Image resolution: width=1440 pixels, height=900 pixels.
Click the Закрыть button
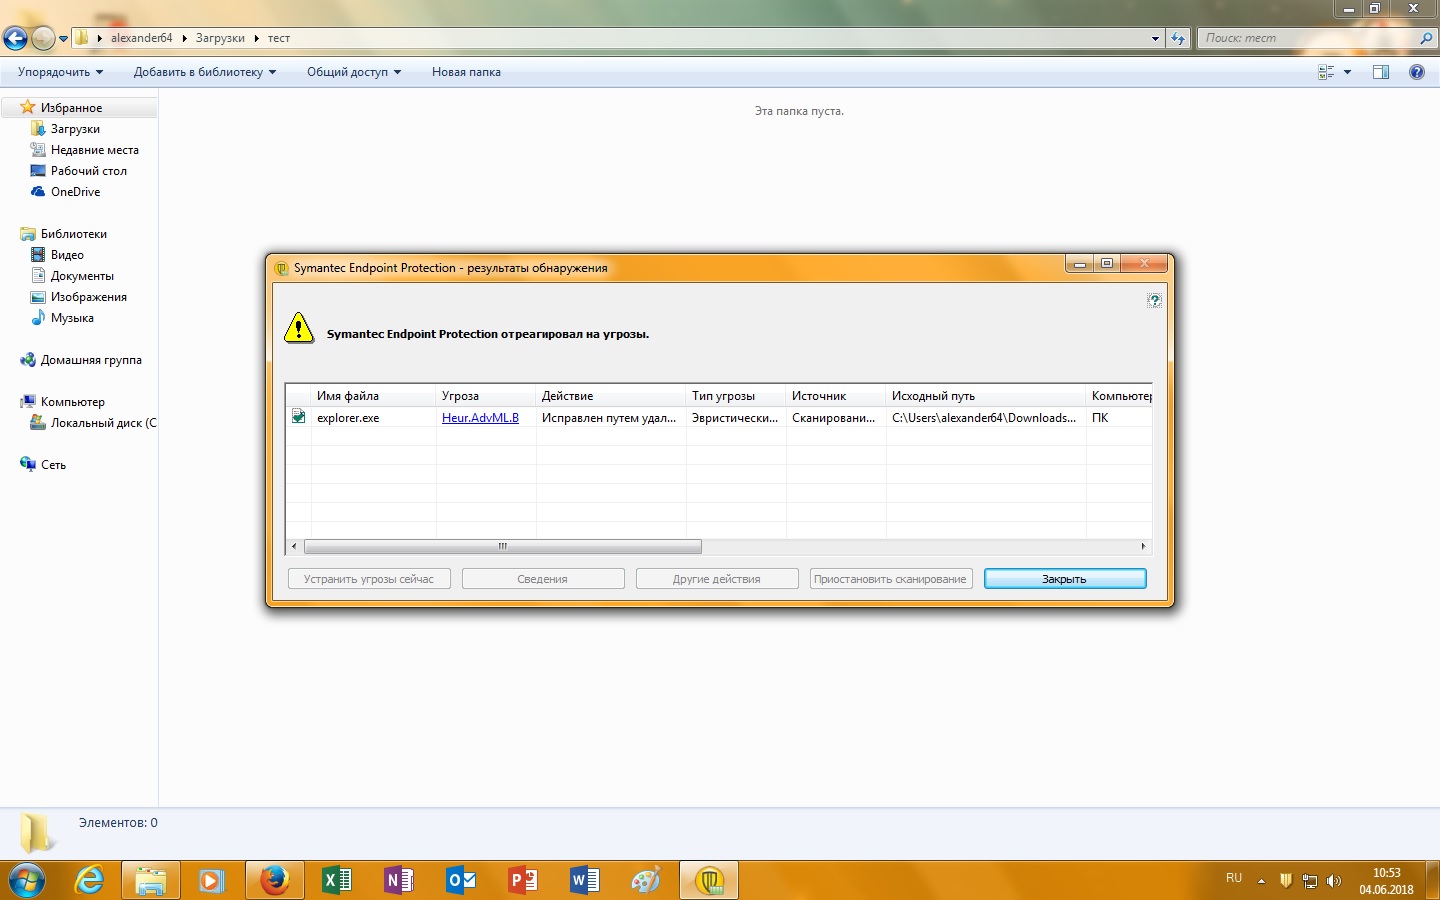(x=1065, y=579)
